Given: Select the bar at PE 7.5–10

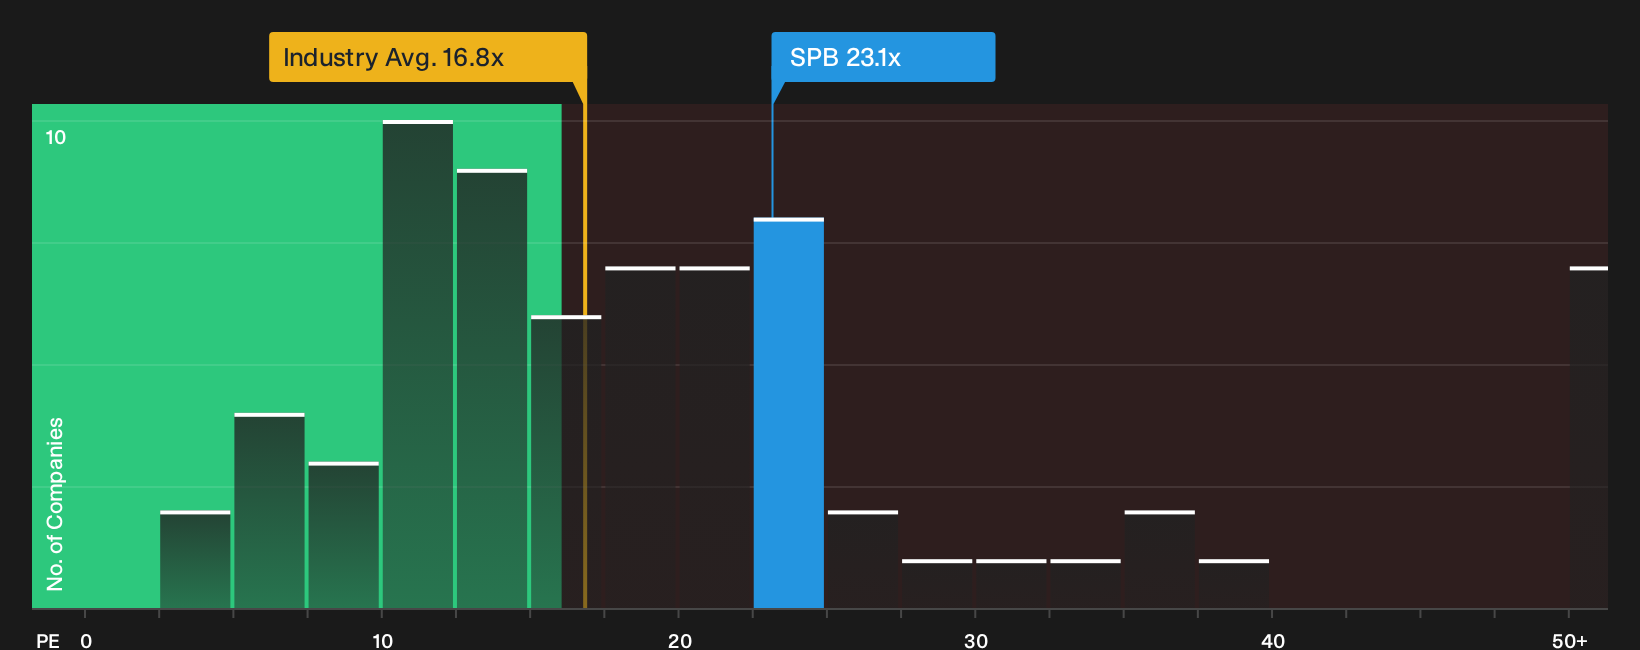Looking at the screenshot, I should 344,535.
